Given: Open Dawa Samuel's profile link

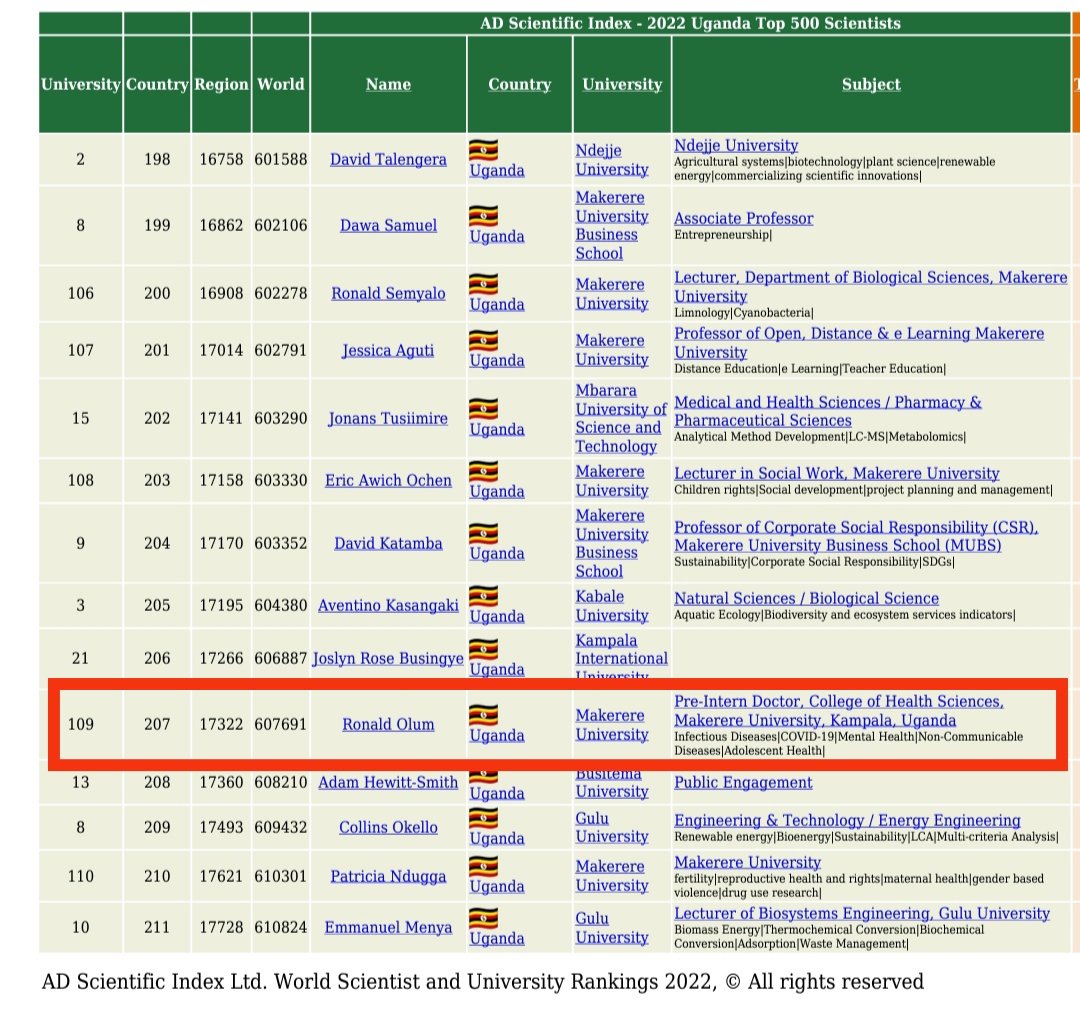Looking at the screenshot, I should click(x=388, y=225).
